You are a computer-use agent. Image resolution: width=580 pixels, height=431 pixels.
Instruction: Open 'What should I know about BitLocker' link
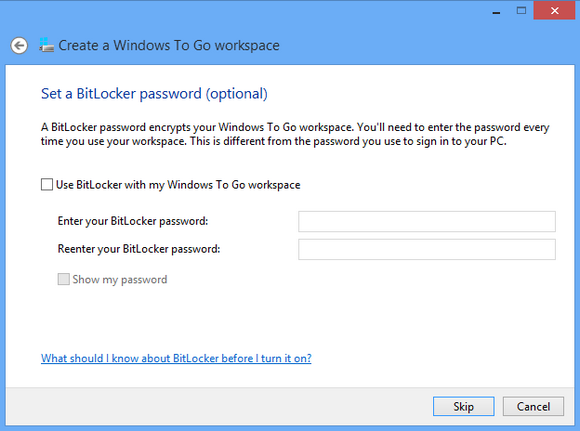(x=176, y=358)
